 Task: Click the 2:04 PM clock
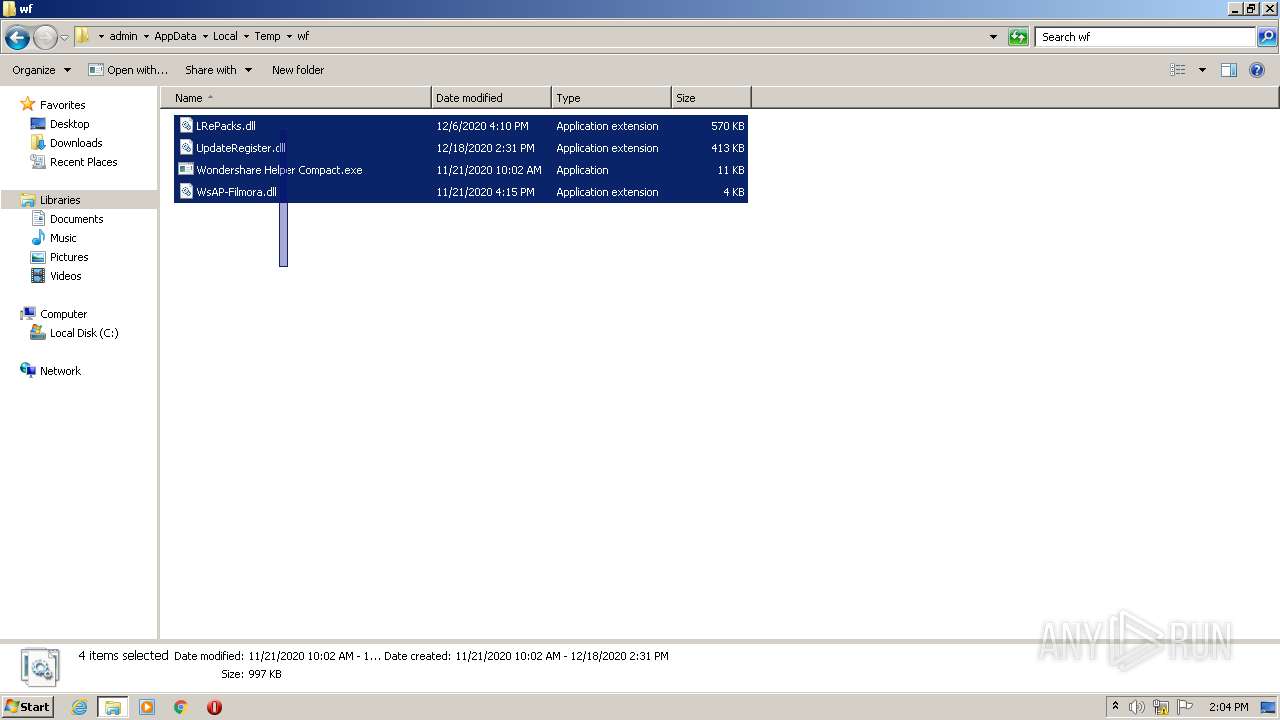[x=1229, y=707]
